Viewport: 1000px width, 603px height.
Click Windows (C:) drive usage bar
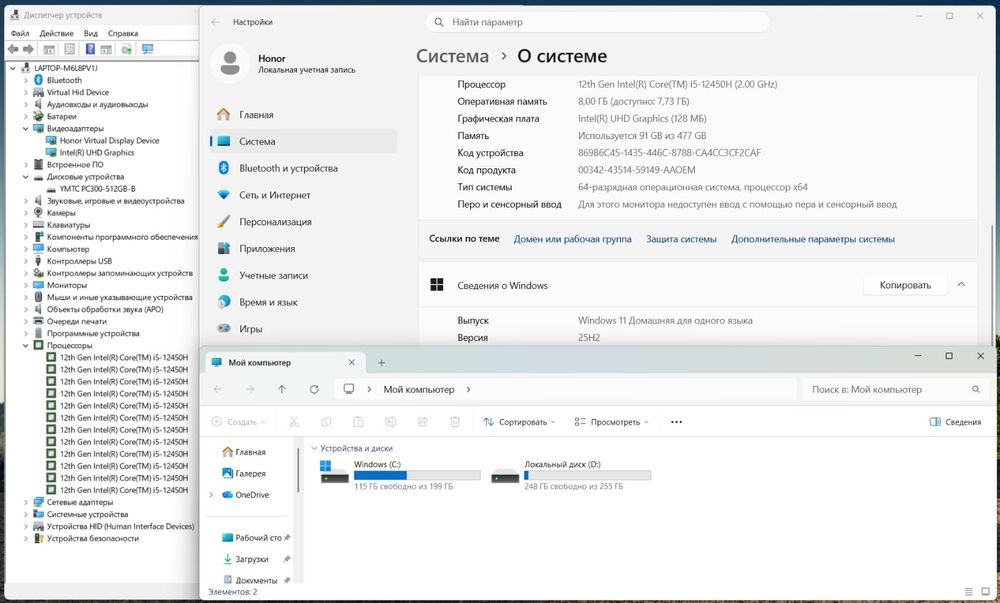[x=417, y=476]
